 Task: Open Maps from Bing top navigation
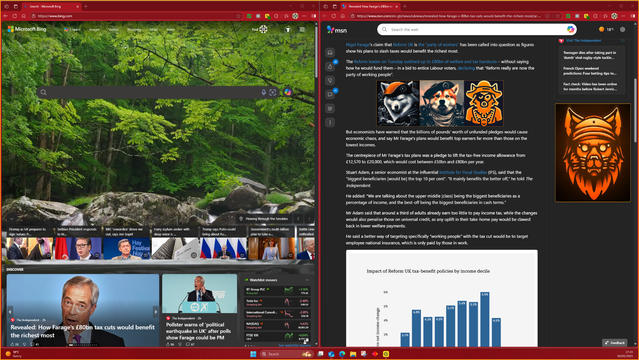click(154, 29)
